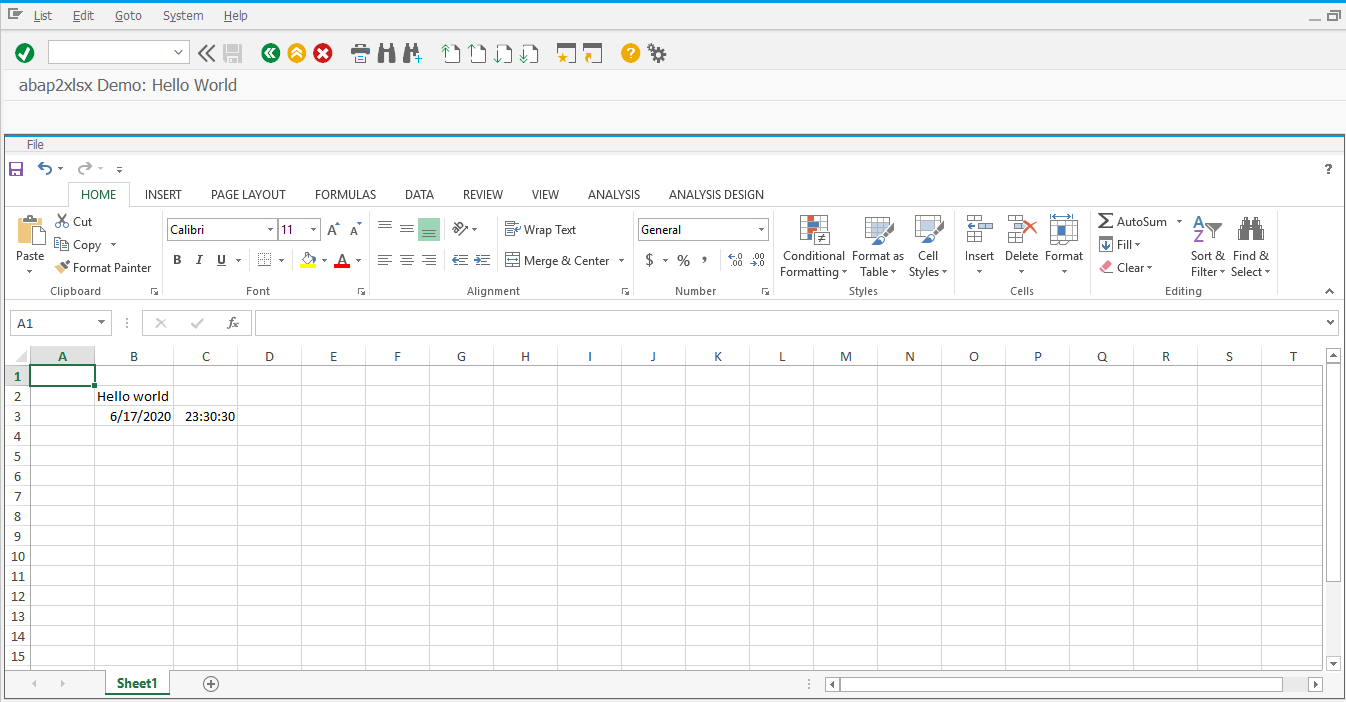Click the Delete cells icon
The width and height of the screenshot is (1346, 702).
[x=1021, y=229]
